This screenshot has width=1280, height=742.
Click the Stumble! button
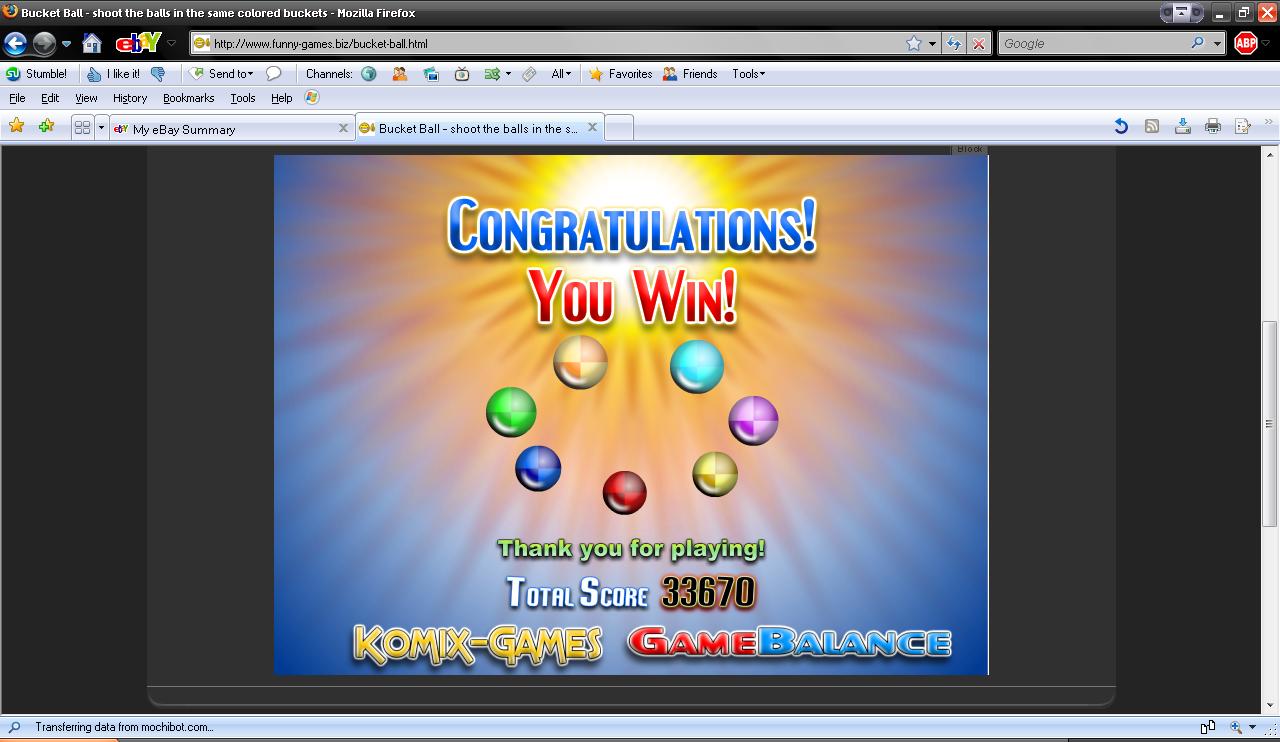(37, 74)
